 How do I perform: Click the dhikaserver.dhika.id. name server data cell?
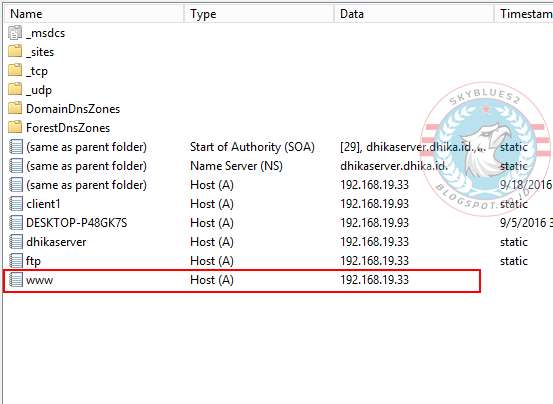[394, 166]
